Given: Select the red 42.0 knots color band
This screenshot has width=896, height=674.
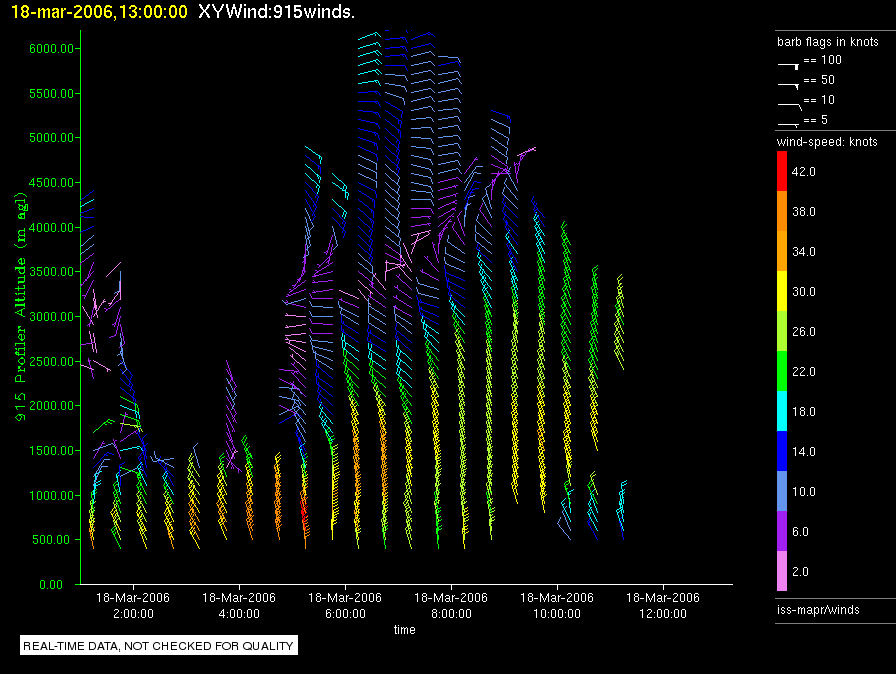Looking at the screenshot, I should (x=782, y=171).
